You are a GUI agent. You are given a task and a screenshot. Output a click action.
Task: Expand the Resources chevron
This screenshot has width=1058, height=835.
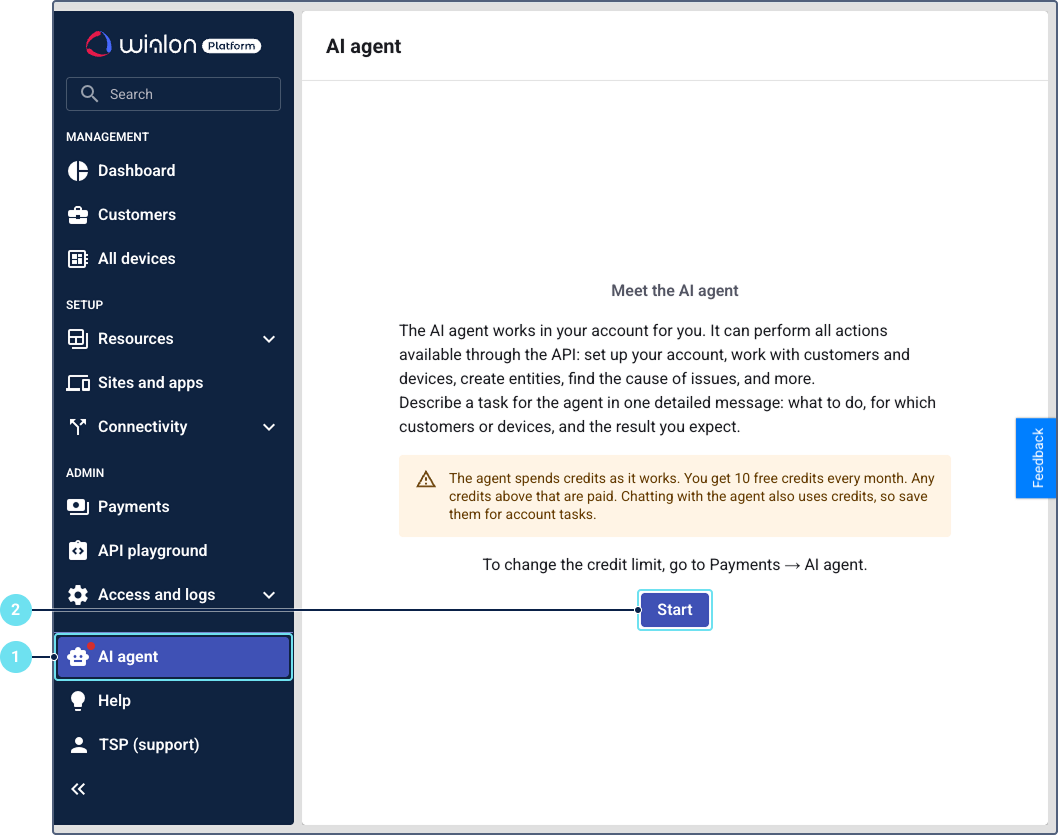(269, 339)
